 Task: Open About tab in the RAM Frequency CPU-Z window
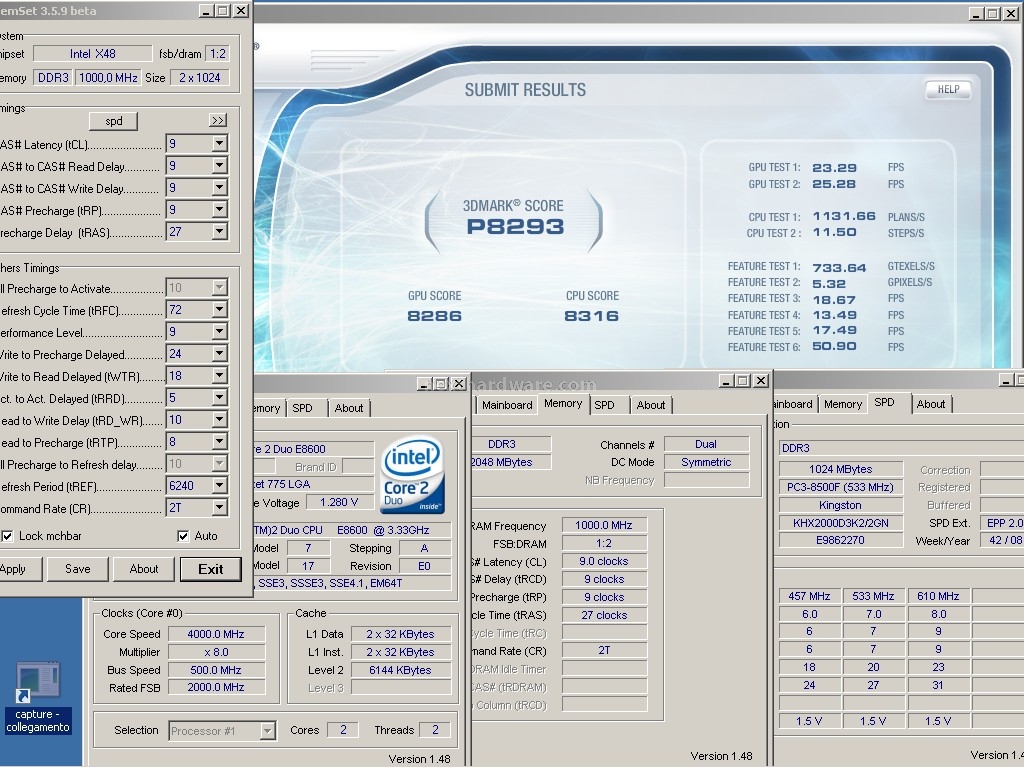coord(651,405)
